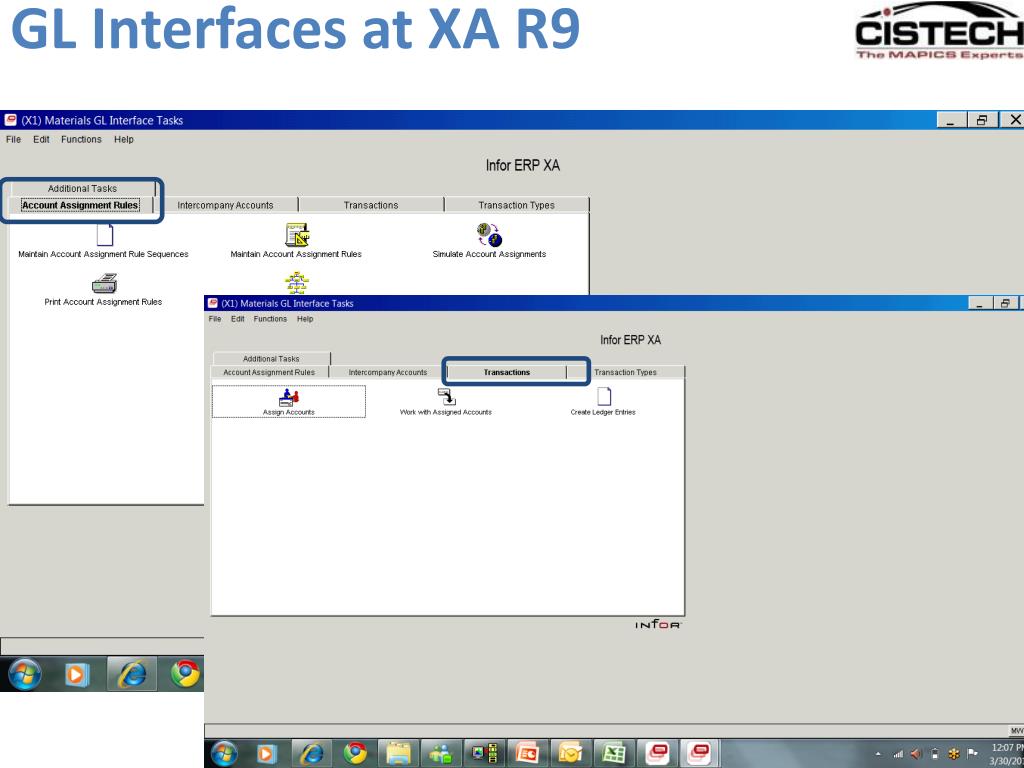Click the network signal tray icon
This screenshot has width=1024, height=768.
[898, 754]
